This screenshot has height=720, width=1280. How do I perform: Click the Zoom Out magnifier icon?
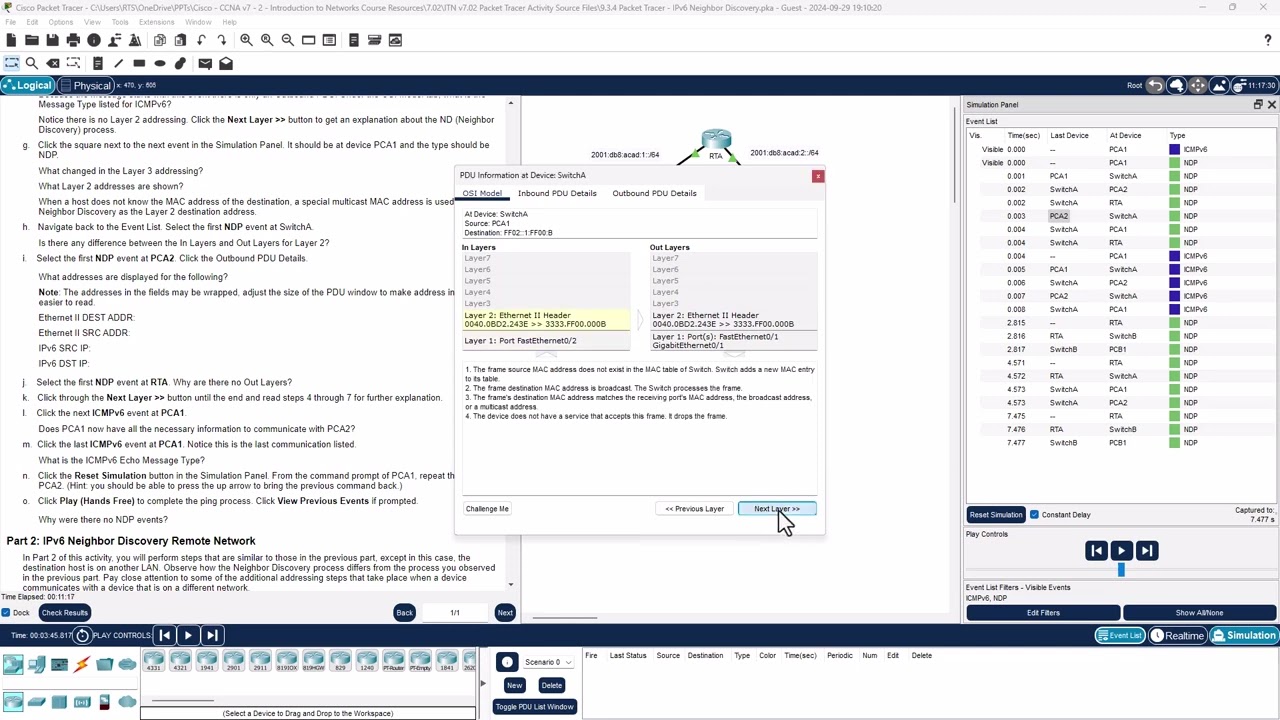pos(288,40)
